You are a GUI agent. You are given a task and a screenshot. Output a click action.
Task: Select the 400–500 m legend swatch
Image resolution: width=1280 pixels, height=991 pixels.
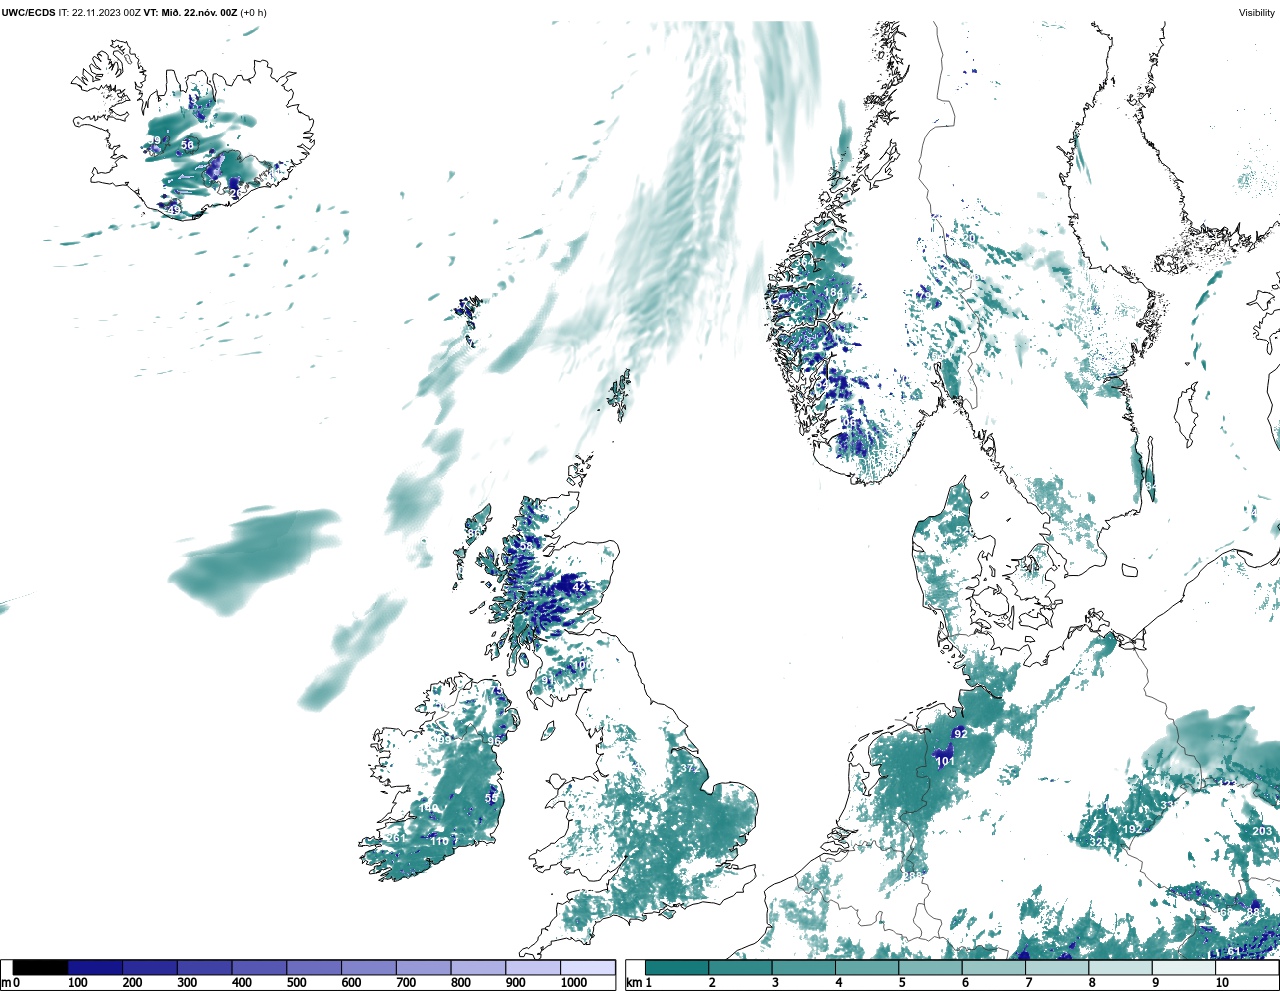point(259,967)
